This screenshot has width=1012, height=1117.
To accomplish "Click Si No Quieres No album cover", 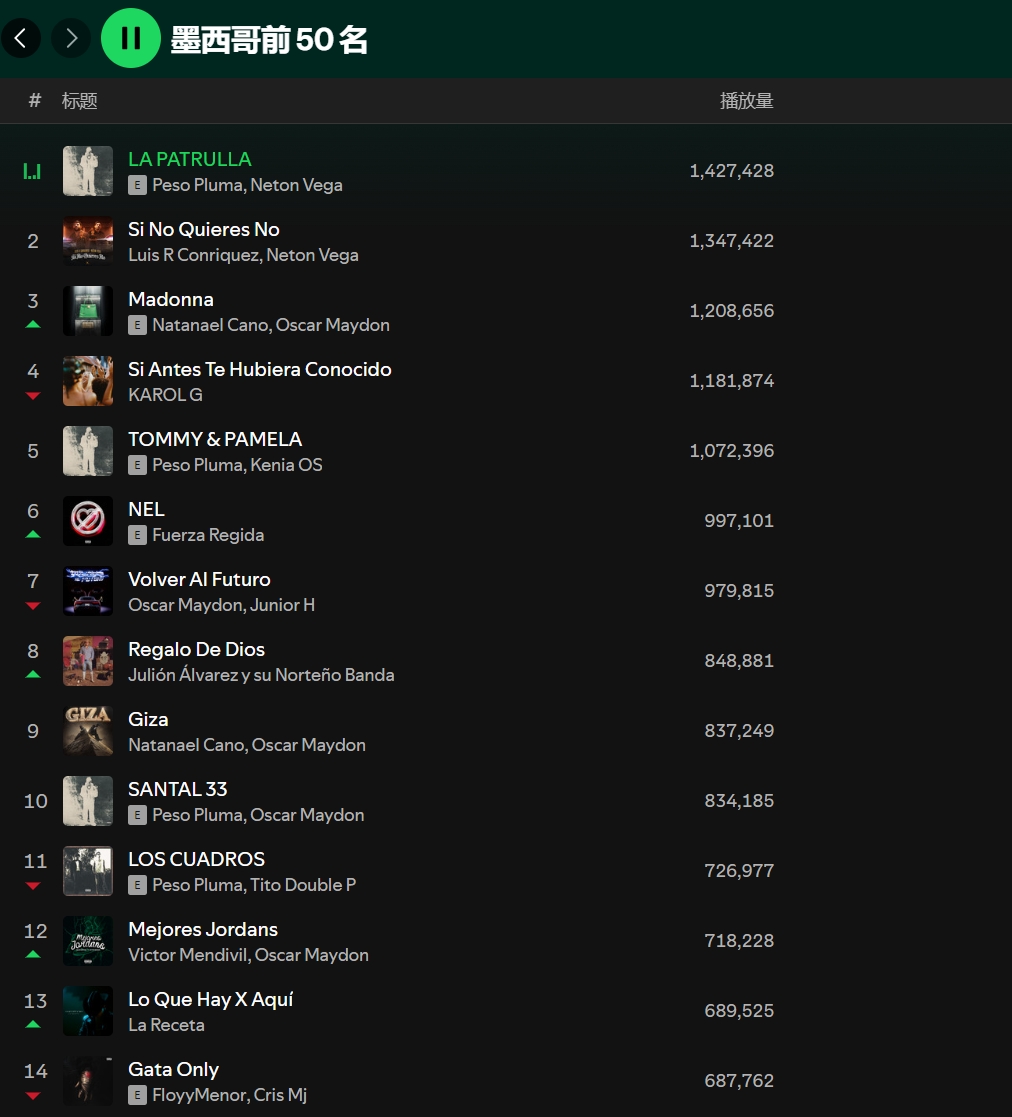I will [88, 241].
